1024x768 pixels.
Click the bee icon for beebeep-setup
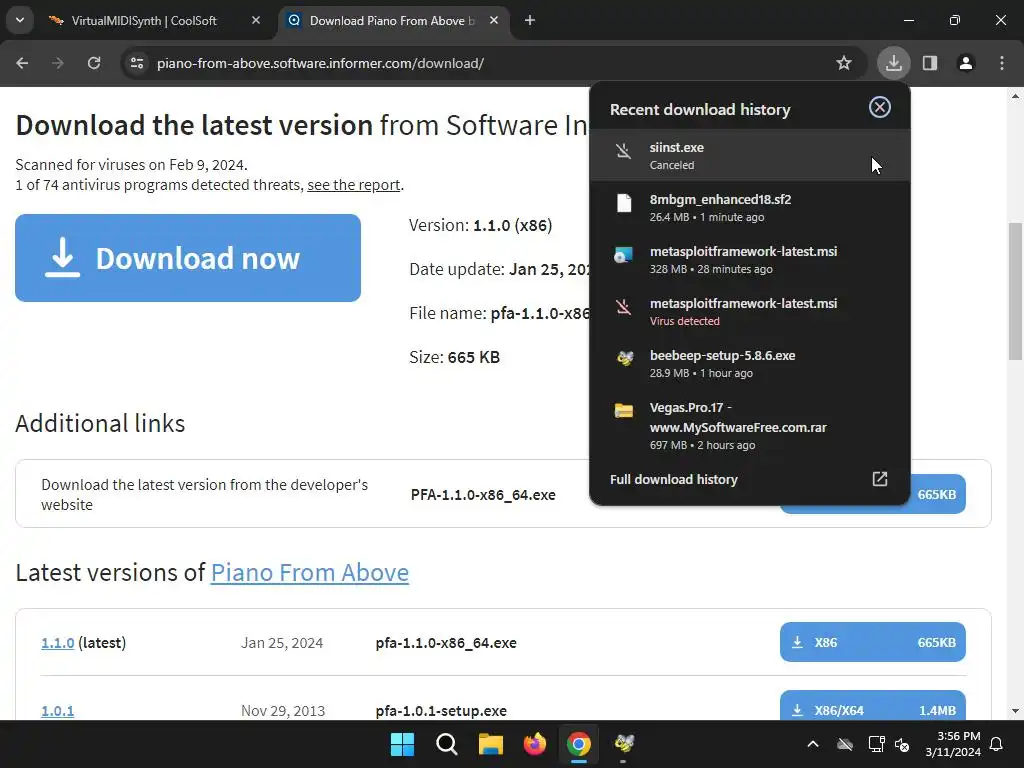point(624,359)
